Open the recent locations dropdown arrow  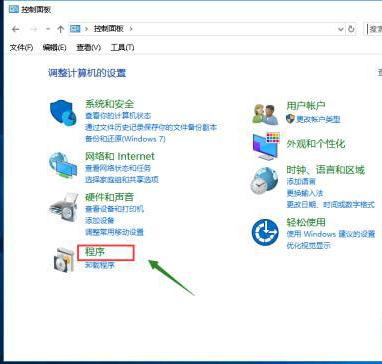48,29
